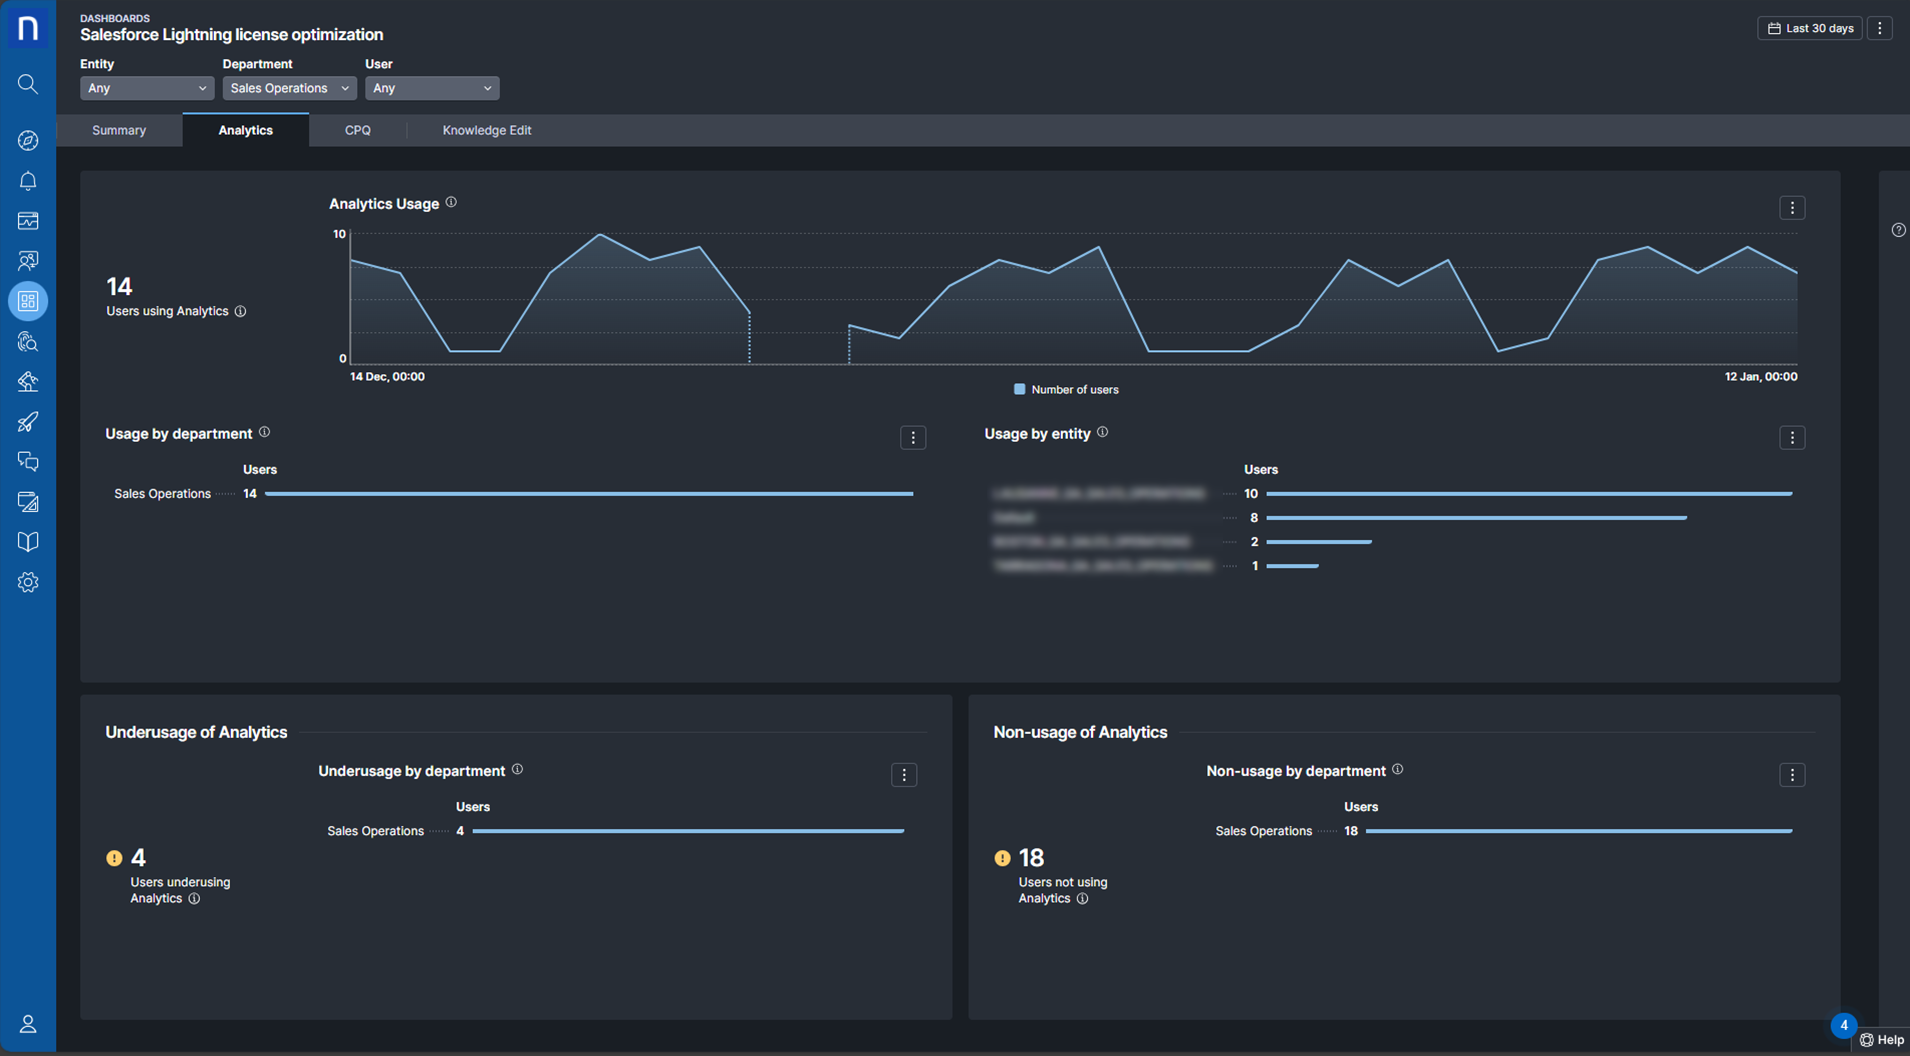Click entity bar with 8 users

(1477, 517)
